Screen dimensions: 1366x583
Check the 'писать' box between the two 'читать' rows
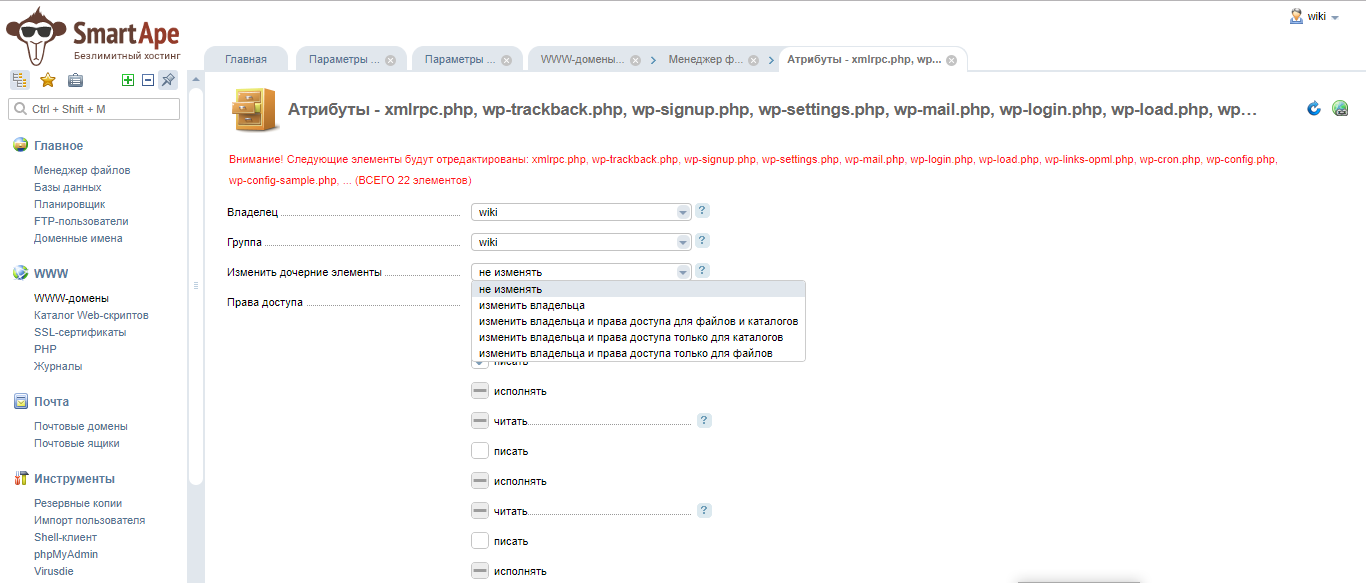coord(480,451)
